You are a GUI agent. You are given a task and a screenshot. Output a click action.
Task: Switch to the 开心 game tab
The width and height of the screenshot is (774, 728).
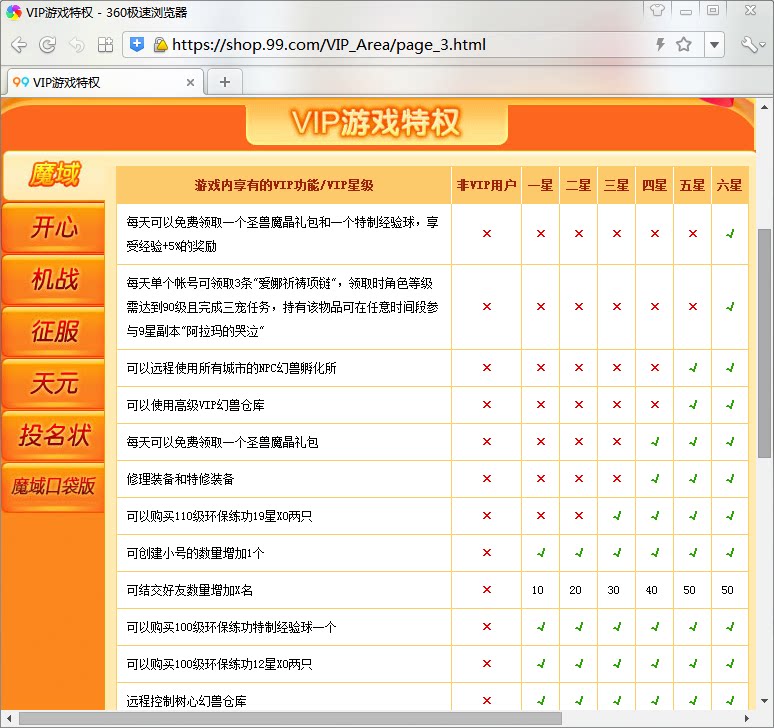54,228
